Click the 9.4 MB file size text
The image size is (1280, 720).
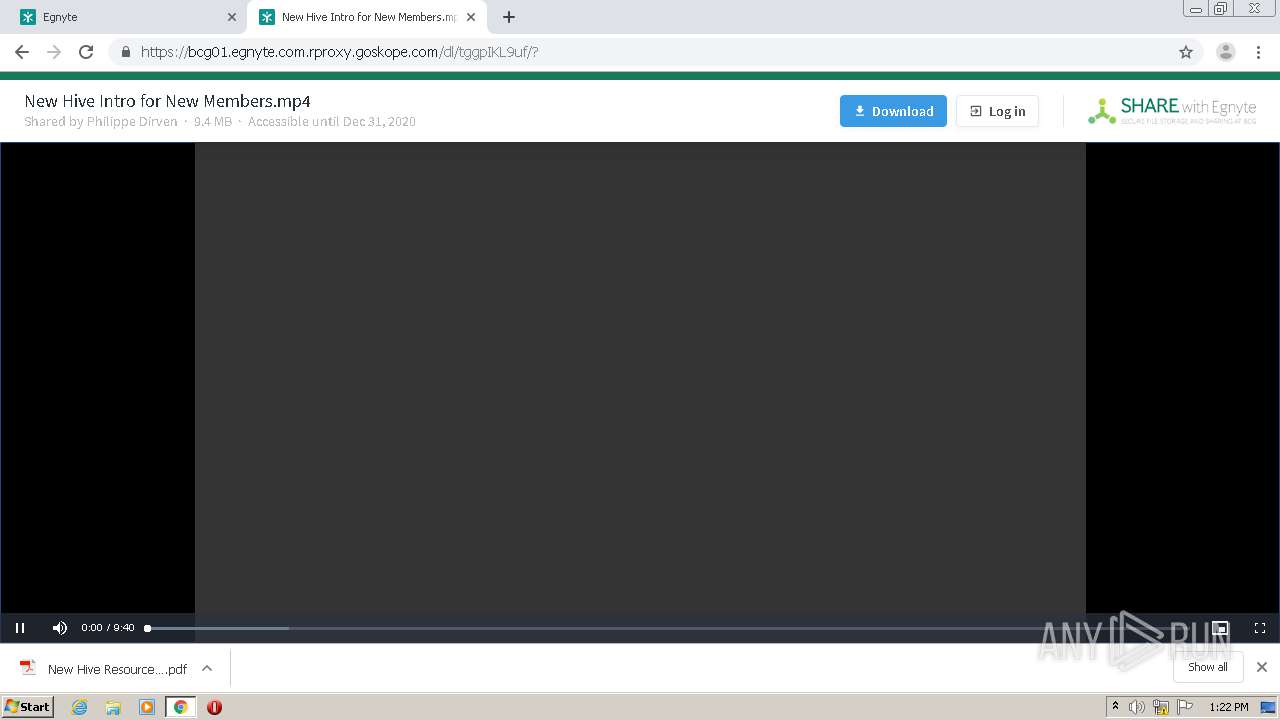(x=213, y=121)
